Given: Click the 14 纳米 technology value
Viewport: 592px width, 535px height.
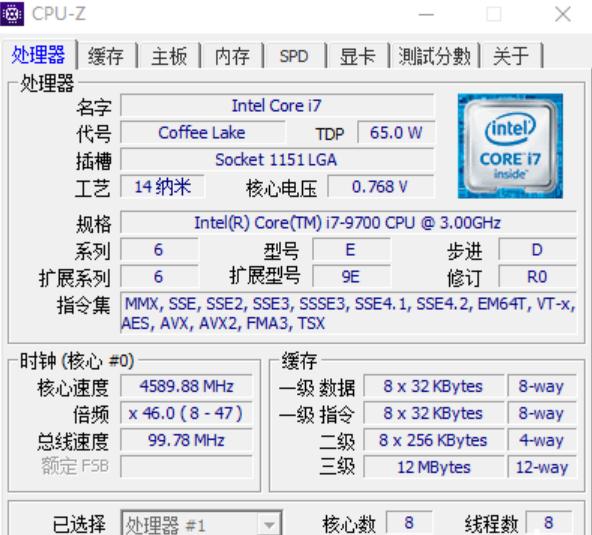Looking at the screenshot, I should [x=162, y=187].
